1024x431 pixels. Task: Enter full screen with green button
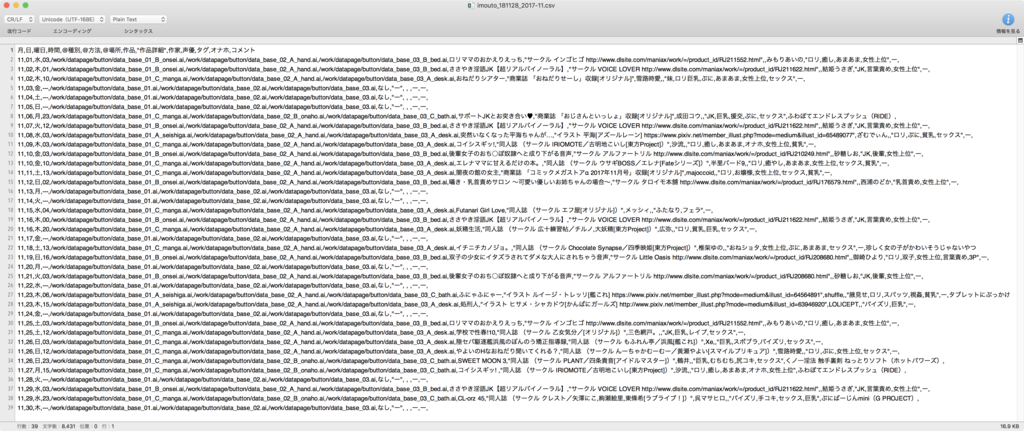pyautogui.click(x=25, y=5)
